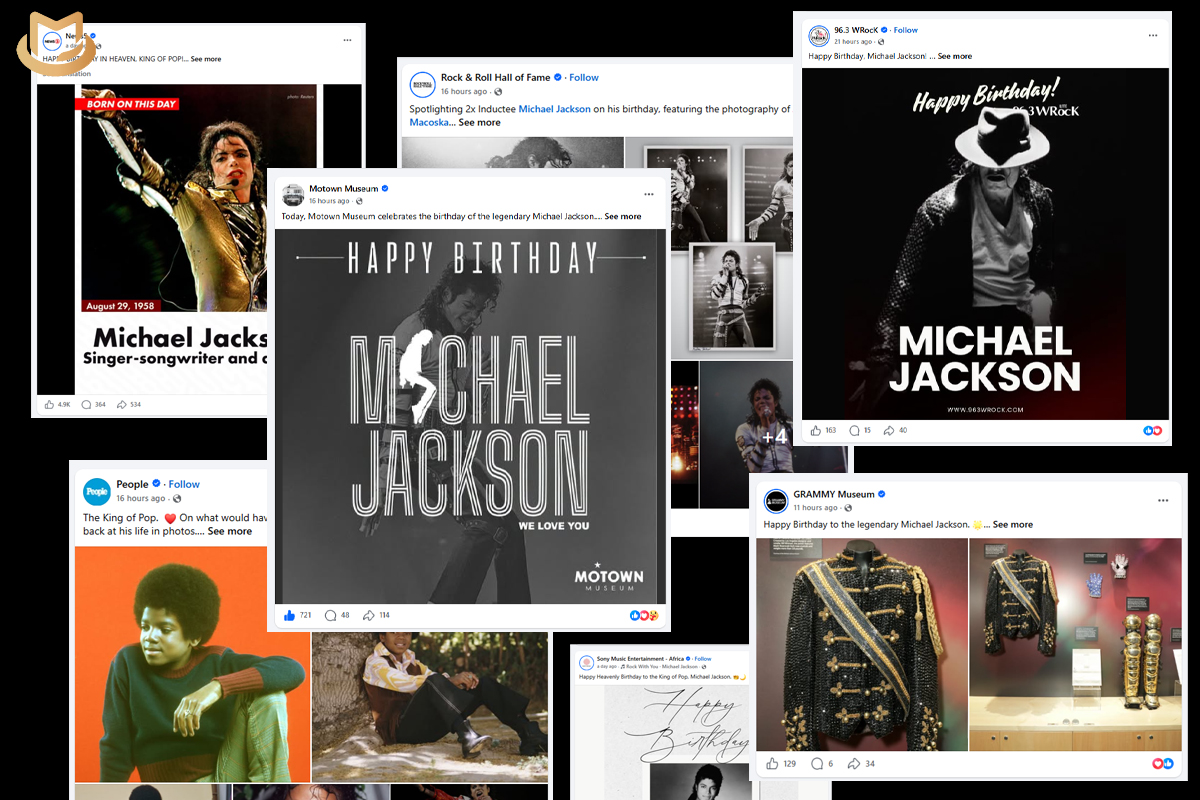This screenshot has height=800, width=1200.
Task: Share the Motown Museum post with 114 shares
Action: point(369,615)
